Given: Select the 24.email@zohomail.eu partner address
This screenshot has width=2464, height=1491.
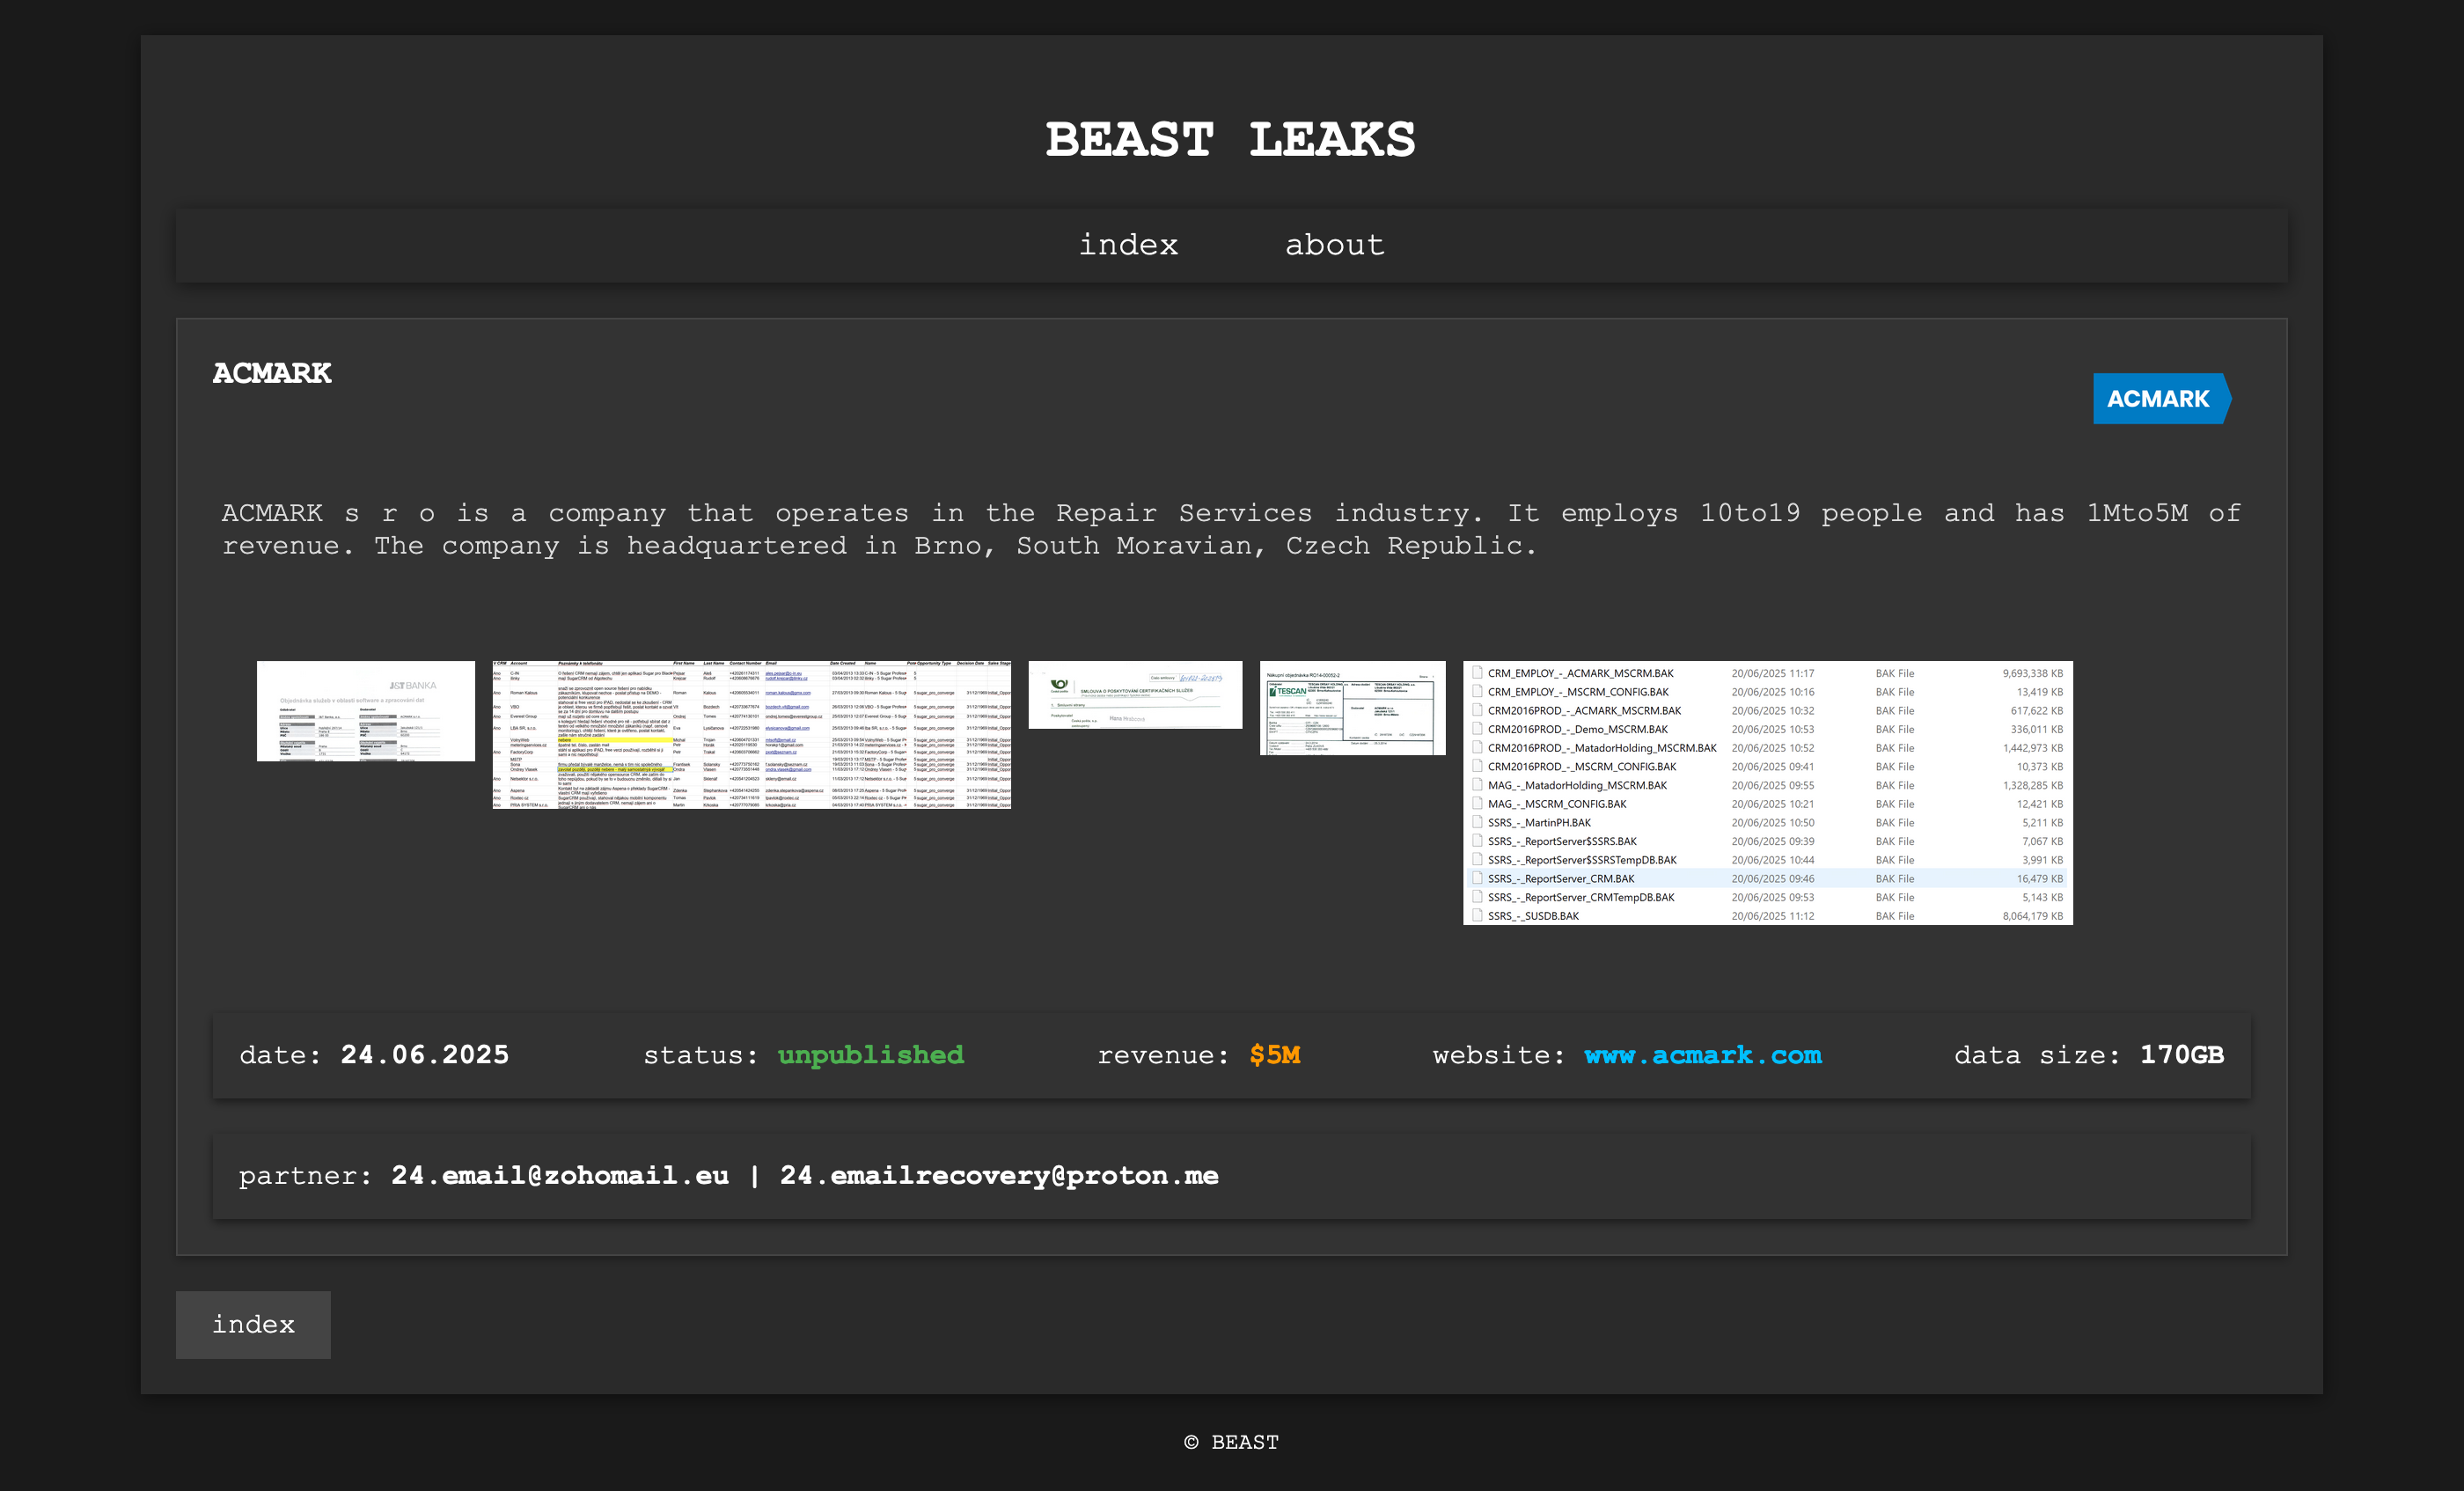Looking at the screenshot, I should point(560,1176).
